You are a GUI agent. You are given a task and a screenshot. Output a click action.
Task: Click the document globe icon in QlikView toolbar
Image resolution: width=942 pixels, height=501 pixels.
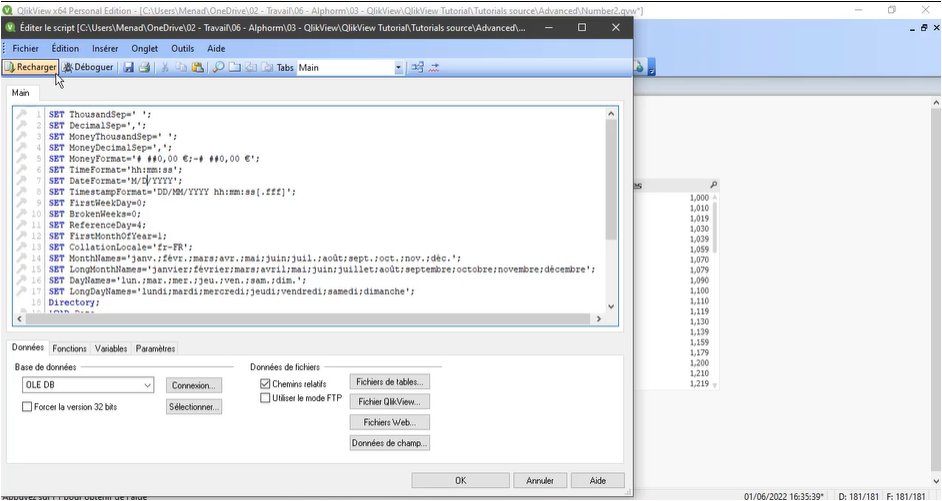tap(639, 67)
